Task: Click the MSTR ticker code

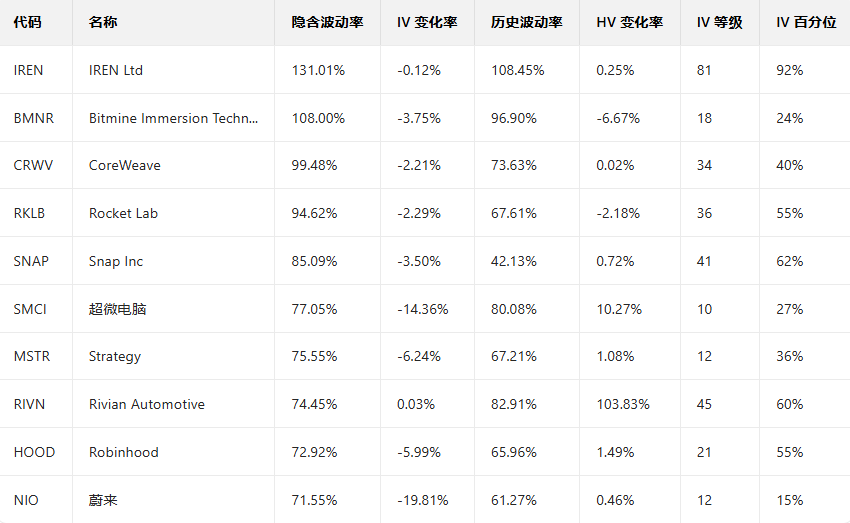Action: pyautogui.click(x=32, y=356)
